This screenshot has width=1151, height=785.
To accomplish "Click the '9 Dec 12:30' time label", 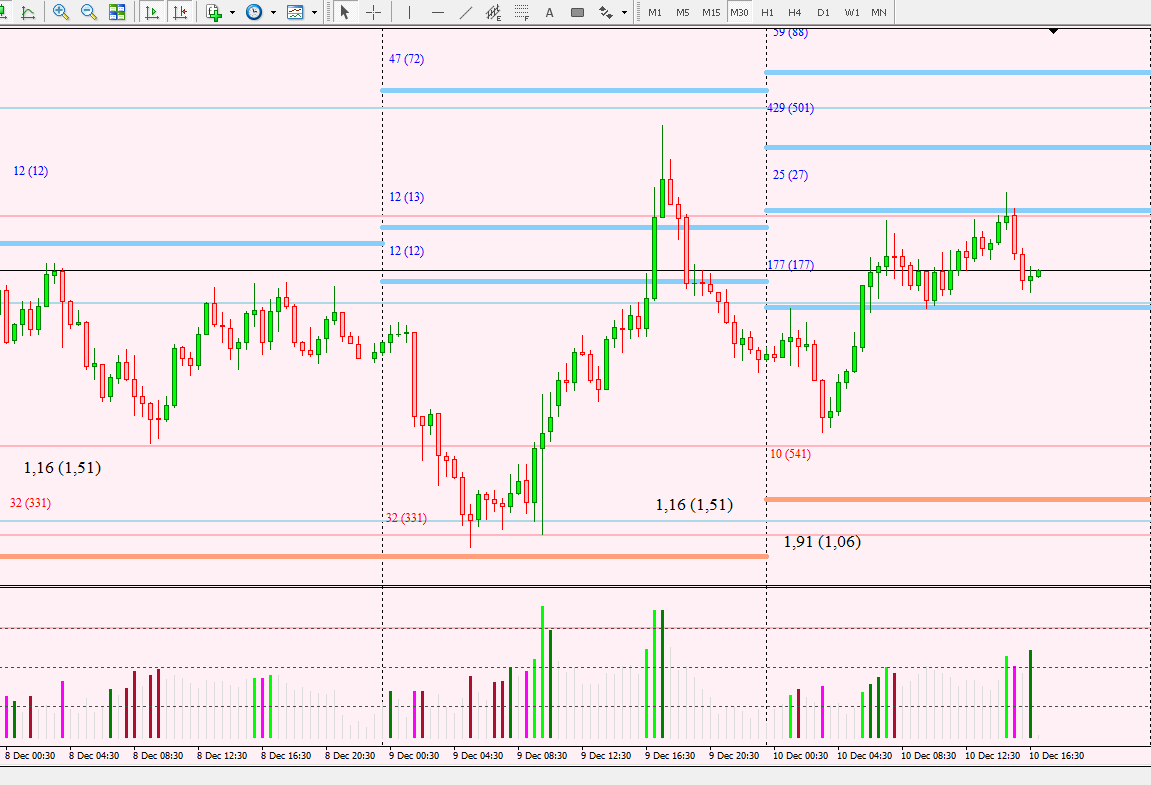I will (606, 756).
